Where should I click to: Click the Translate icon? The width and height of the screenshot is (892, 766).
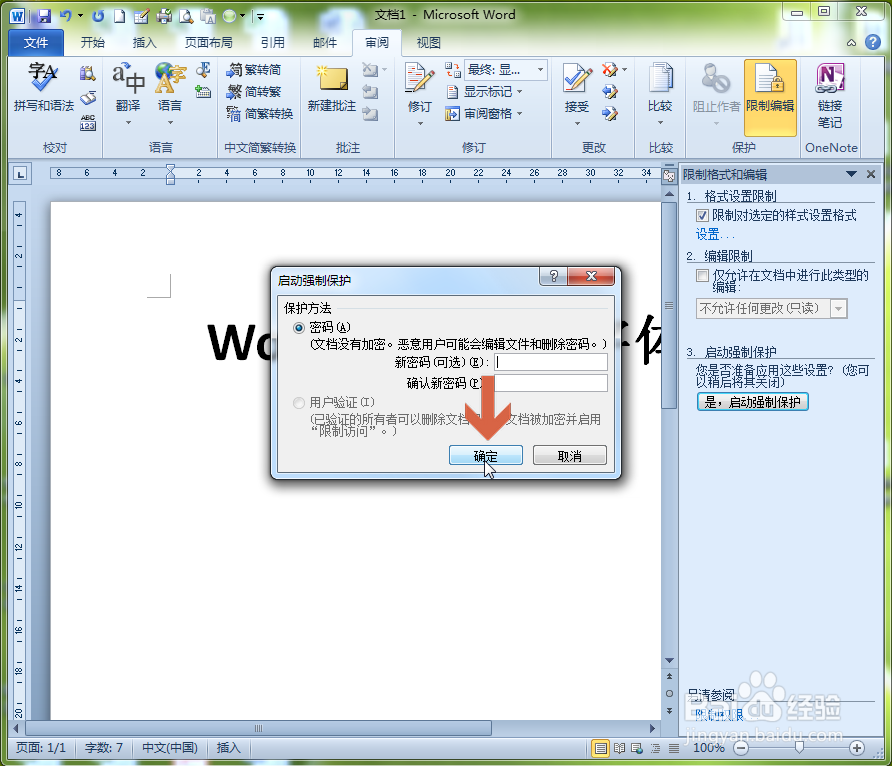(x=128, y=78)
